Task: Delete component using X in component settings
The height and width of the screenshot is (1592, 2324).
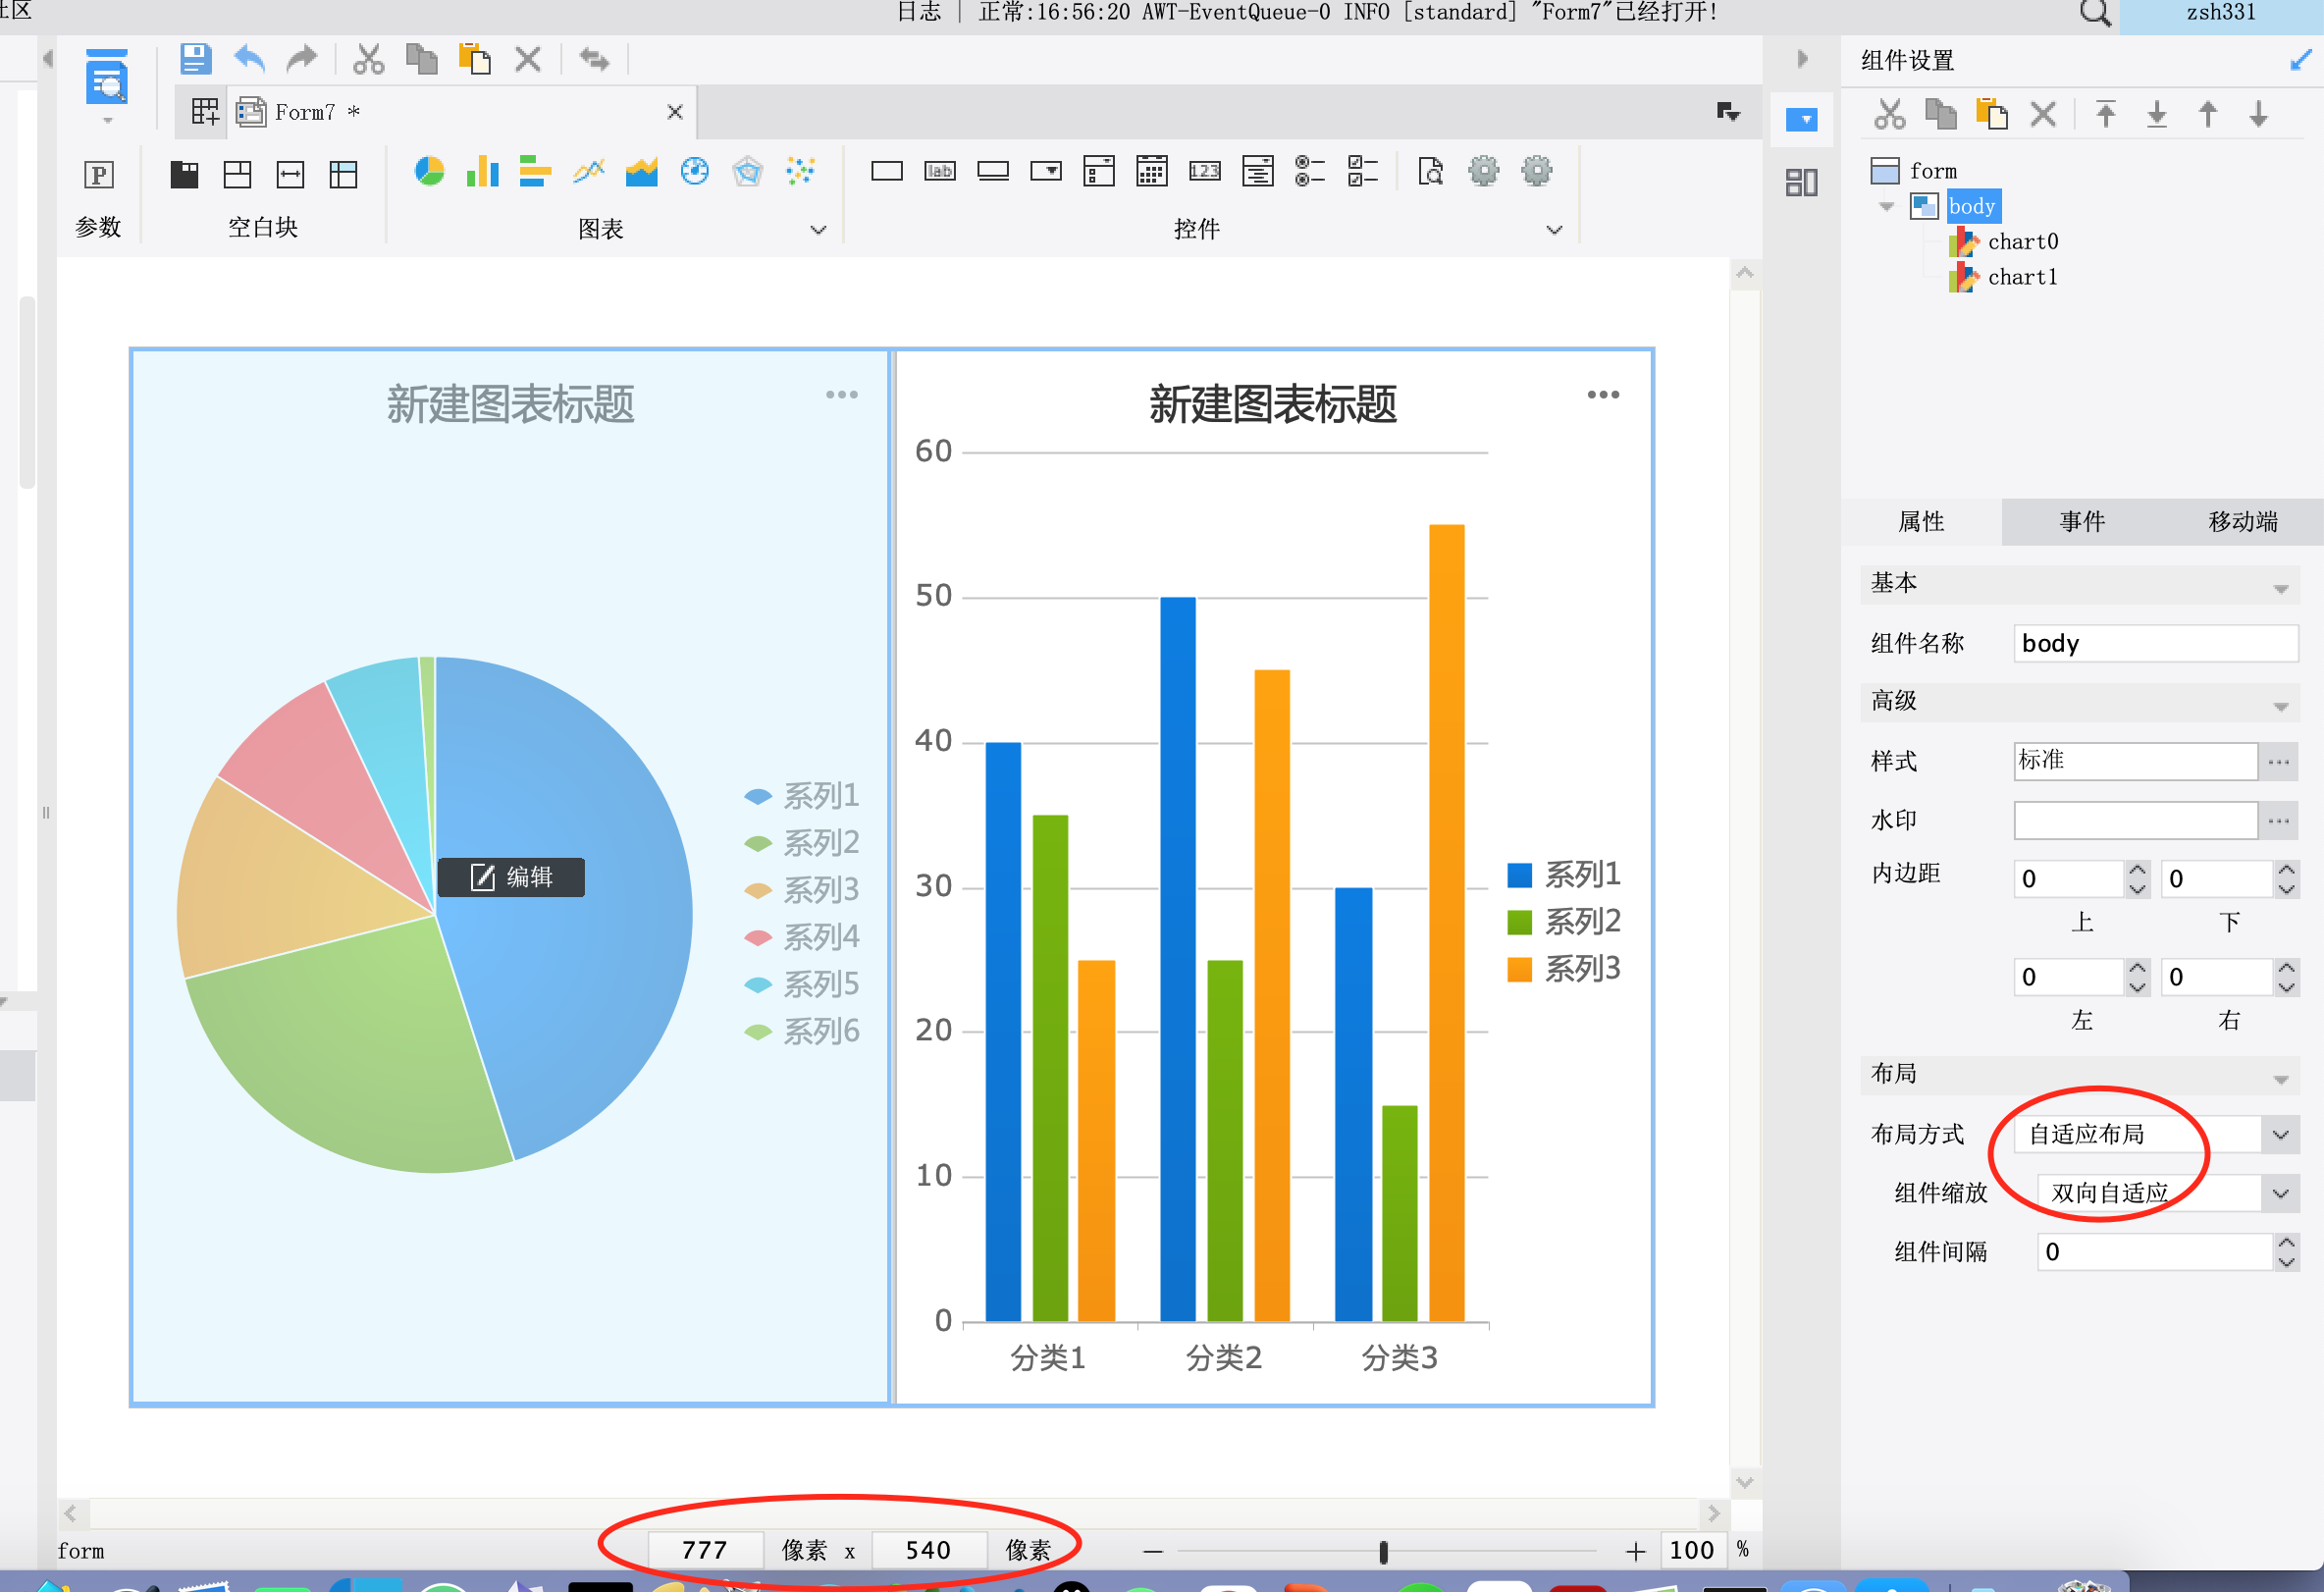Action: point(2043,114)
